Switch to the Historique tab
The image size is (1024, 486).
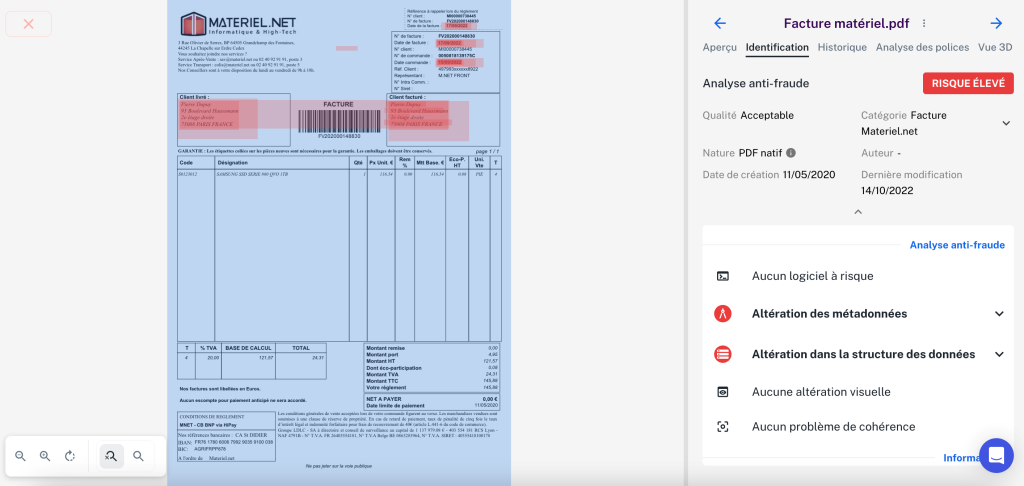pyautogui.click(x=842, y=47)
